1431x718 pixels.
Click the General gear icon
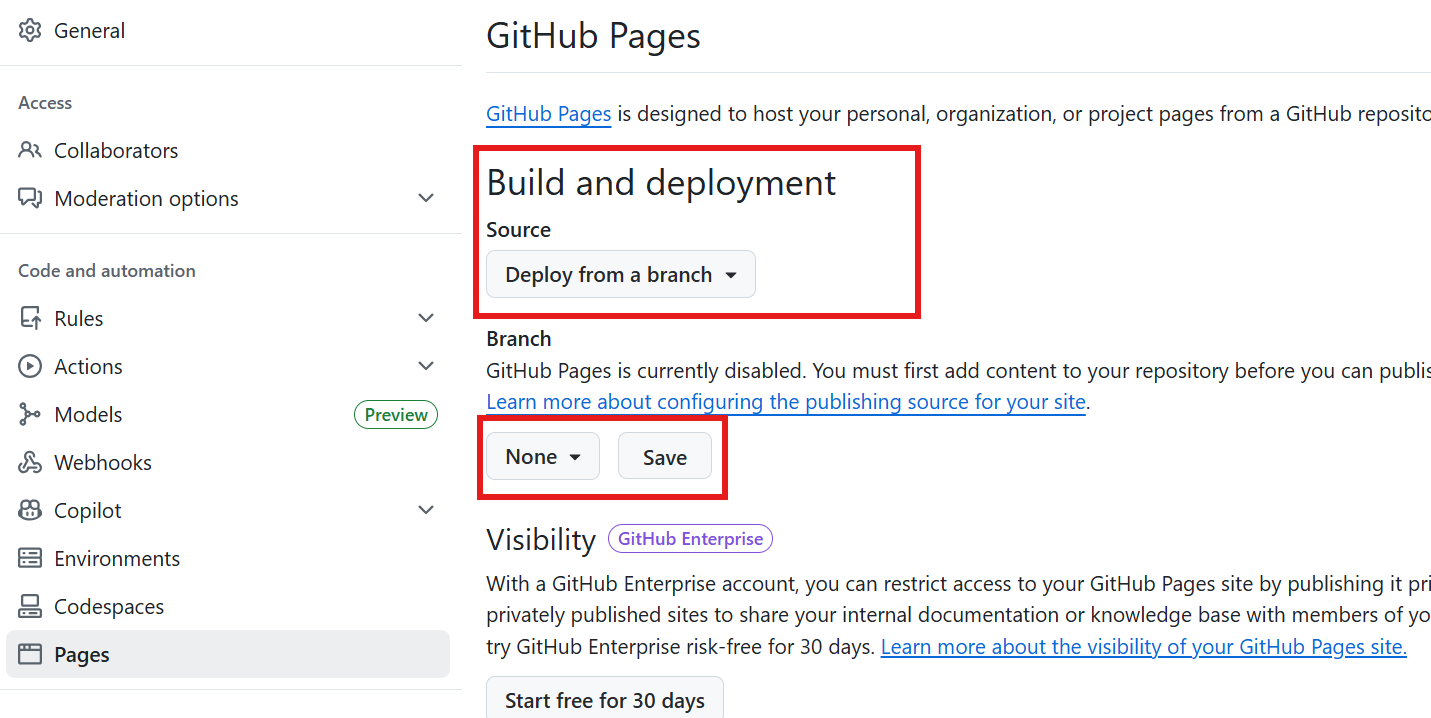coord(30,31)
